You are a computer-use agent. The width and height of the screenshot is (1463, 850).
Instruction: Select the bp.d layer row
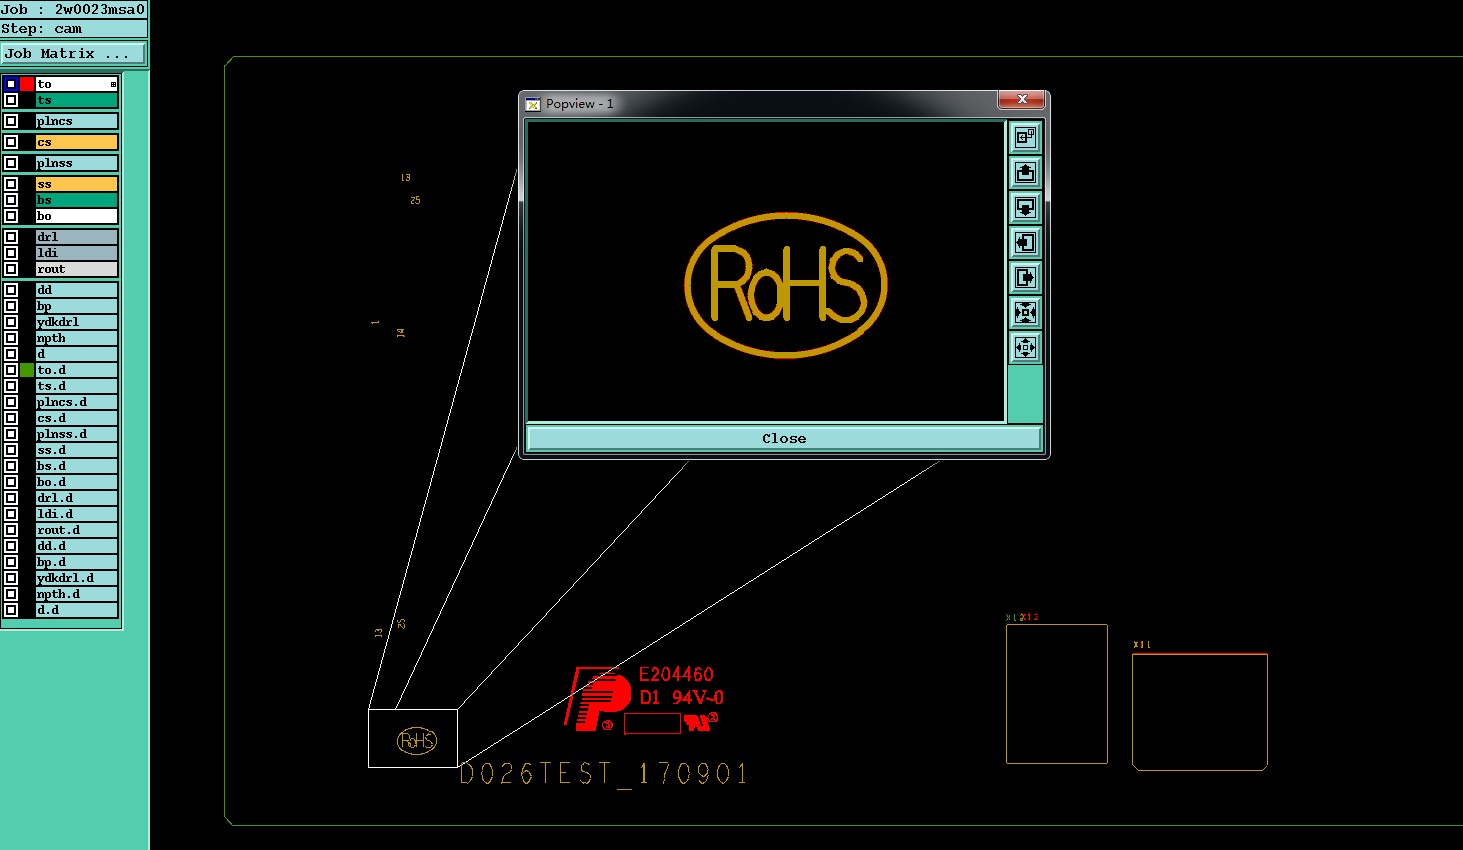coord(77,562)
